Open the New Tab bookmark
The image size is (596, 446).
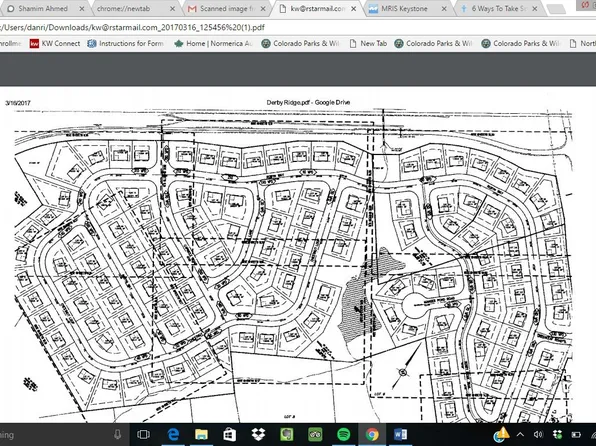[x=368, y=43]
